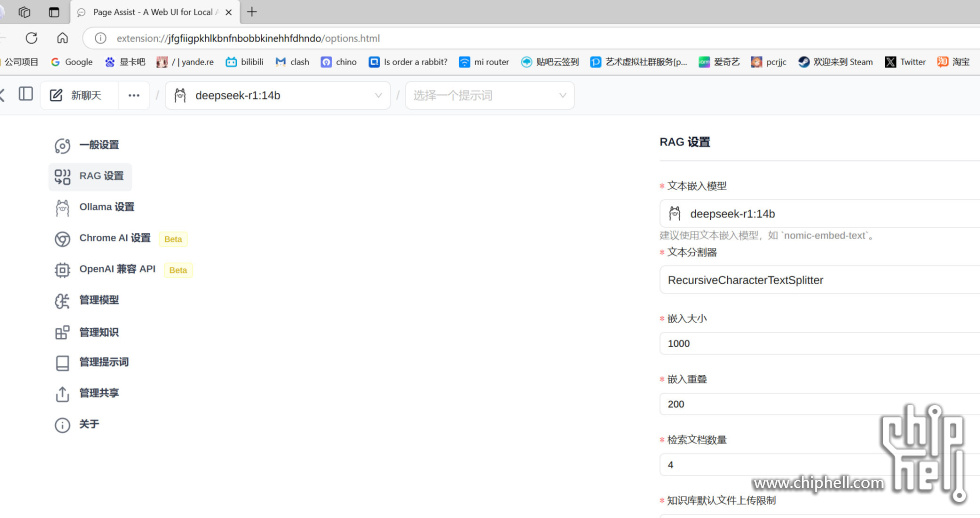Open the Google bookmark
The height and width of the screenshot is (518, 980).
[x=72, y=62]
